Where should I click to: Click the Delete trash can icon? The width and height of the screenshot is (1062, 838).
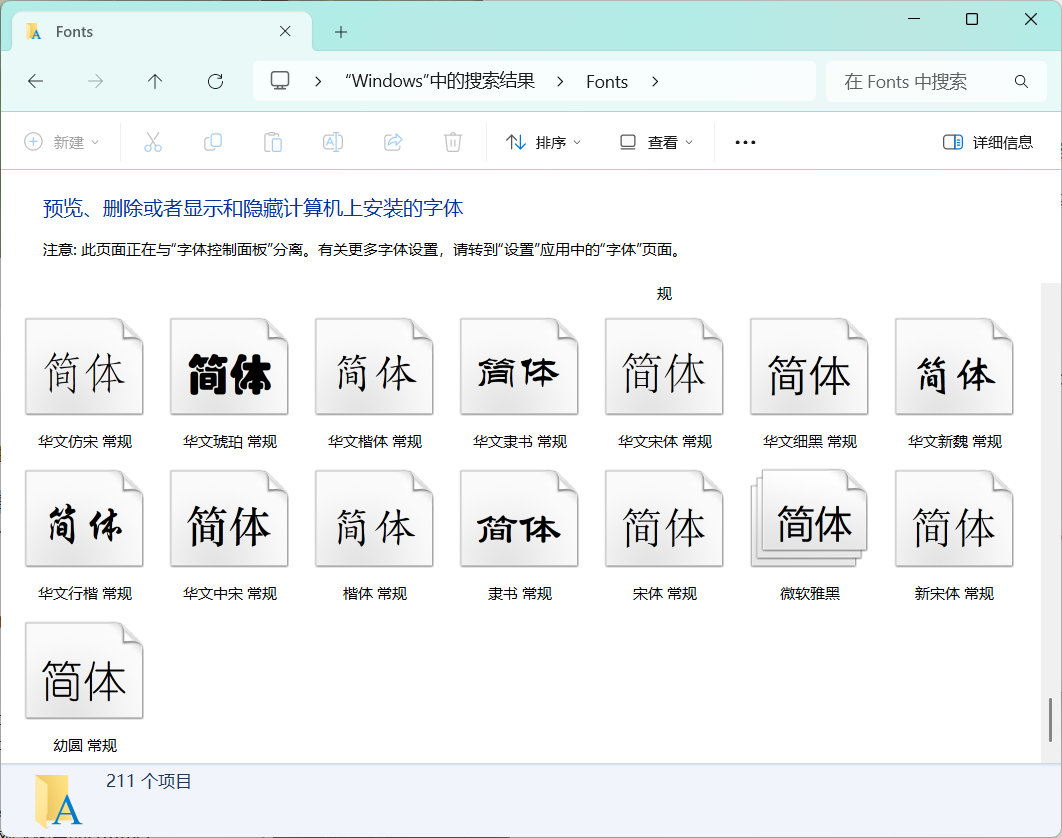453,142
